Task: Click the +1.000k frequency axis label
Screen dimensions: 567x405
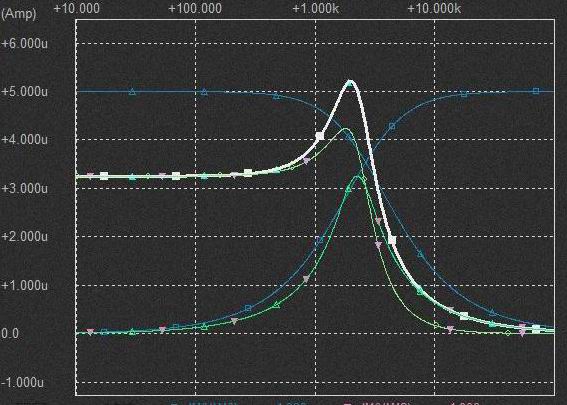Action: pyautogui.click(x=315, y=8)
